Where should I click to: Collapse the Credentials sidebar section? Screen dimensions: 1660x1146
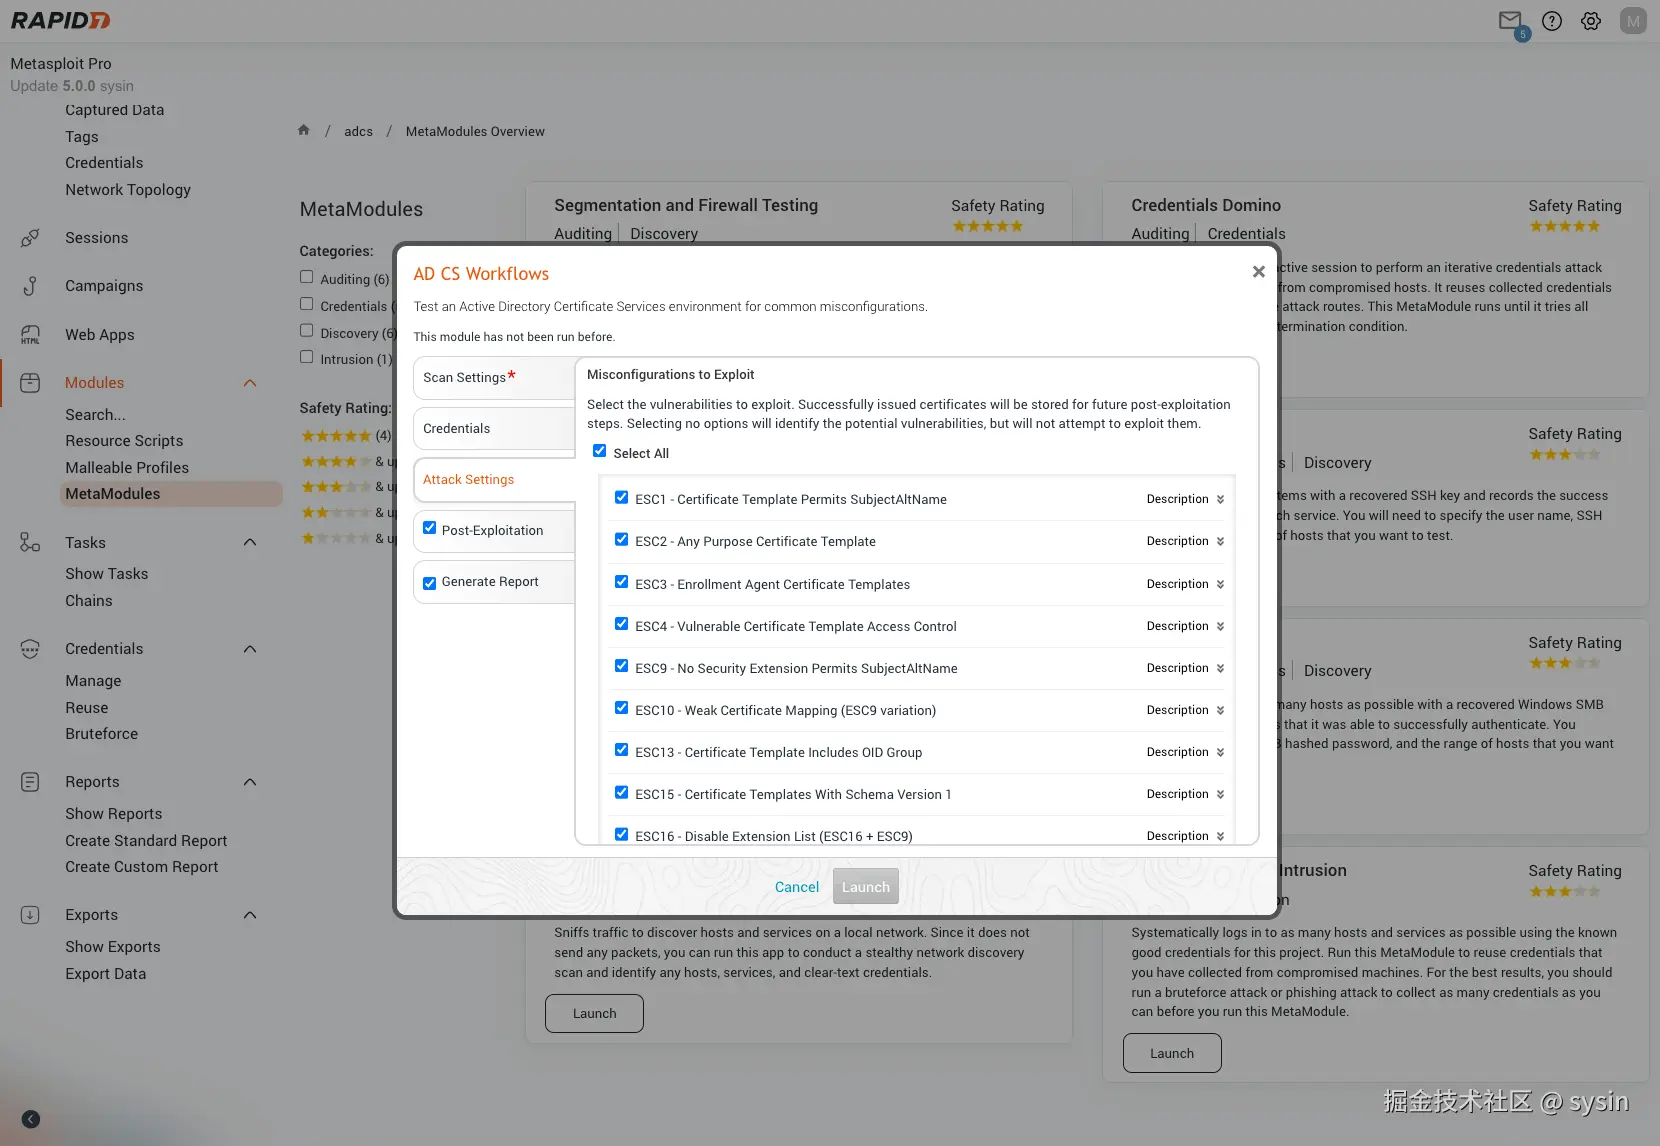tap(250, 648)
